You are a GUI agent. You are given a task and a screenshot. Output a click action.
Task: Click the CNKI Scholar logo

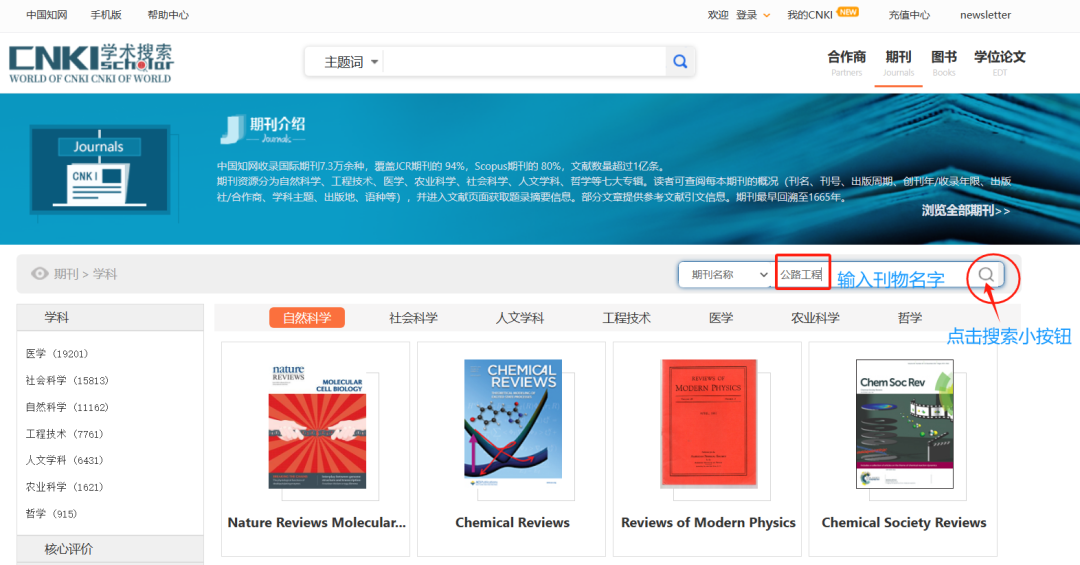coord(90,63)
